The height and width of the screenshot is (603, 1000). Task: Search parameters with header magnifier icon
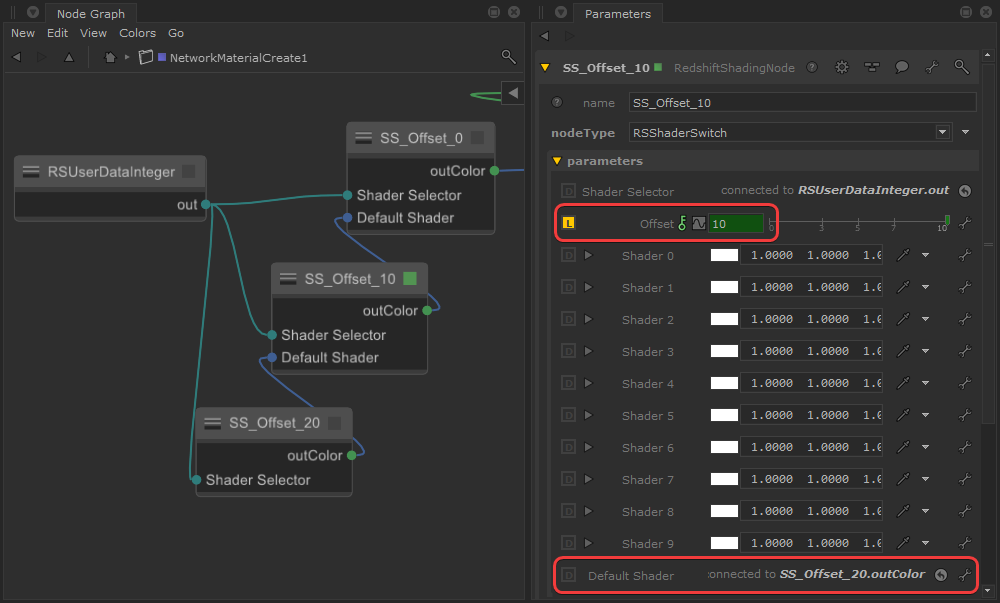(961, 66)
